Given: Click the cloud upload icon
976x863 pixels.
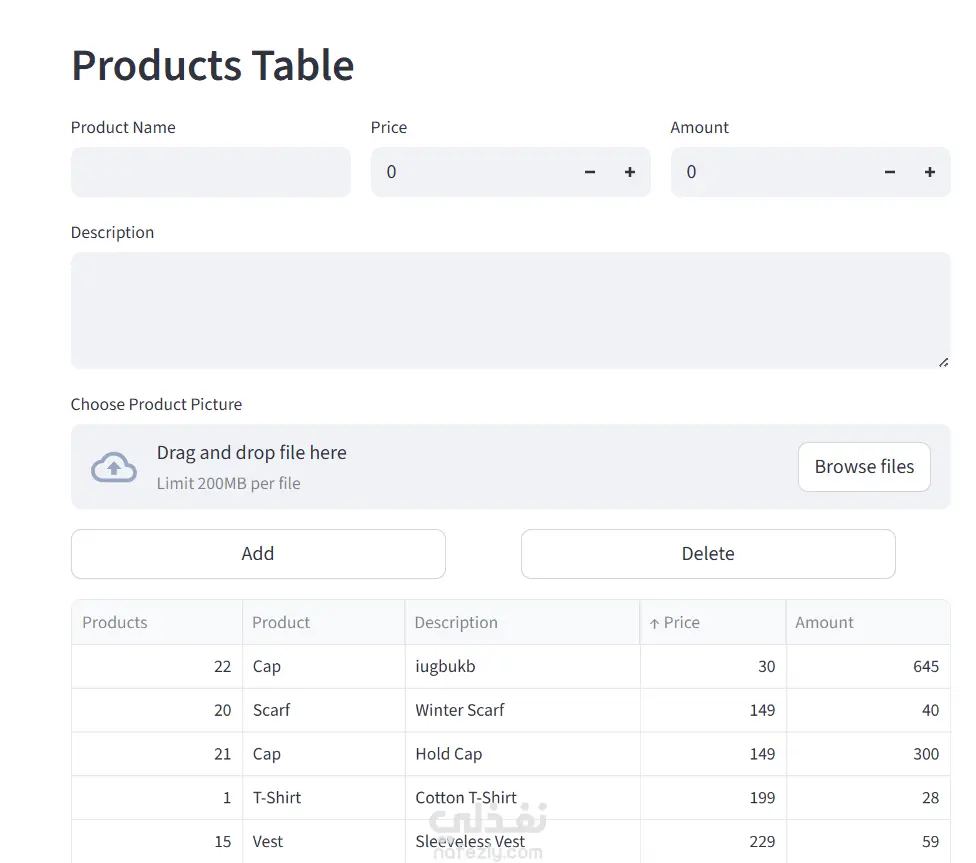Looking at the screenshot, I should tap(114, 467).
